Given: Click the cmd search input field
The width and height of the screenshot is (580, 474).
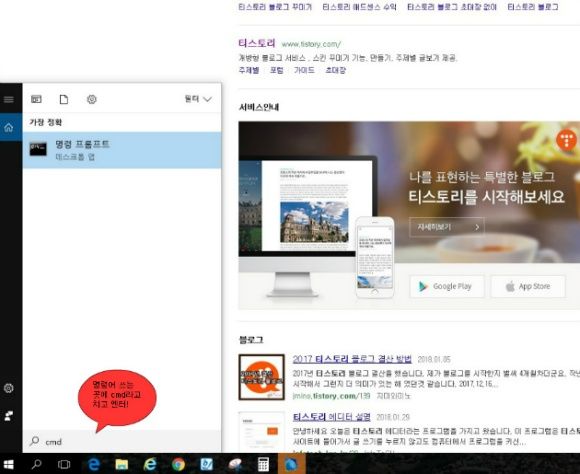Looking at the screenshot, I should click(122, 441).
